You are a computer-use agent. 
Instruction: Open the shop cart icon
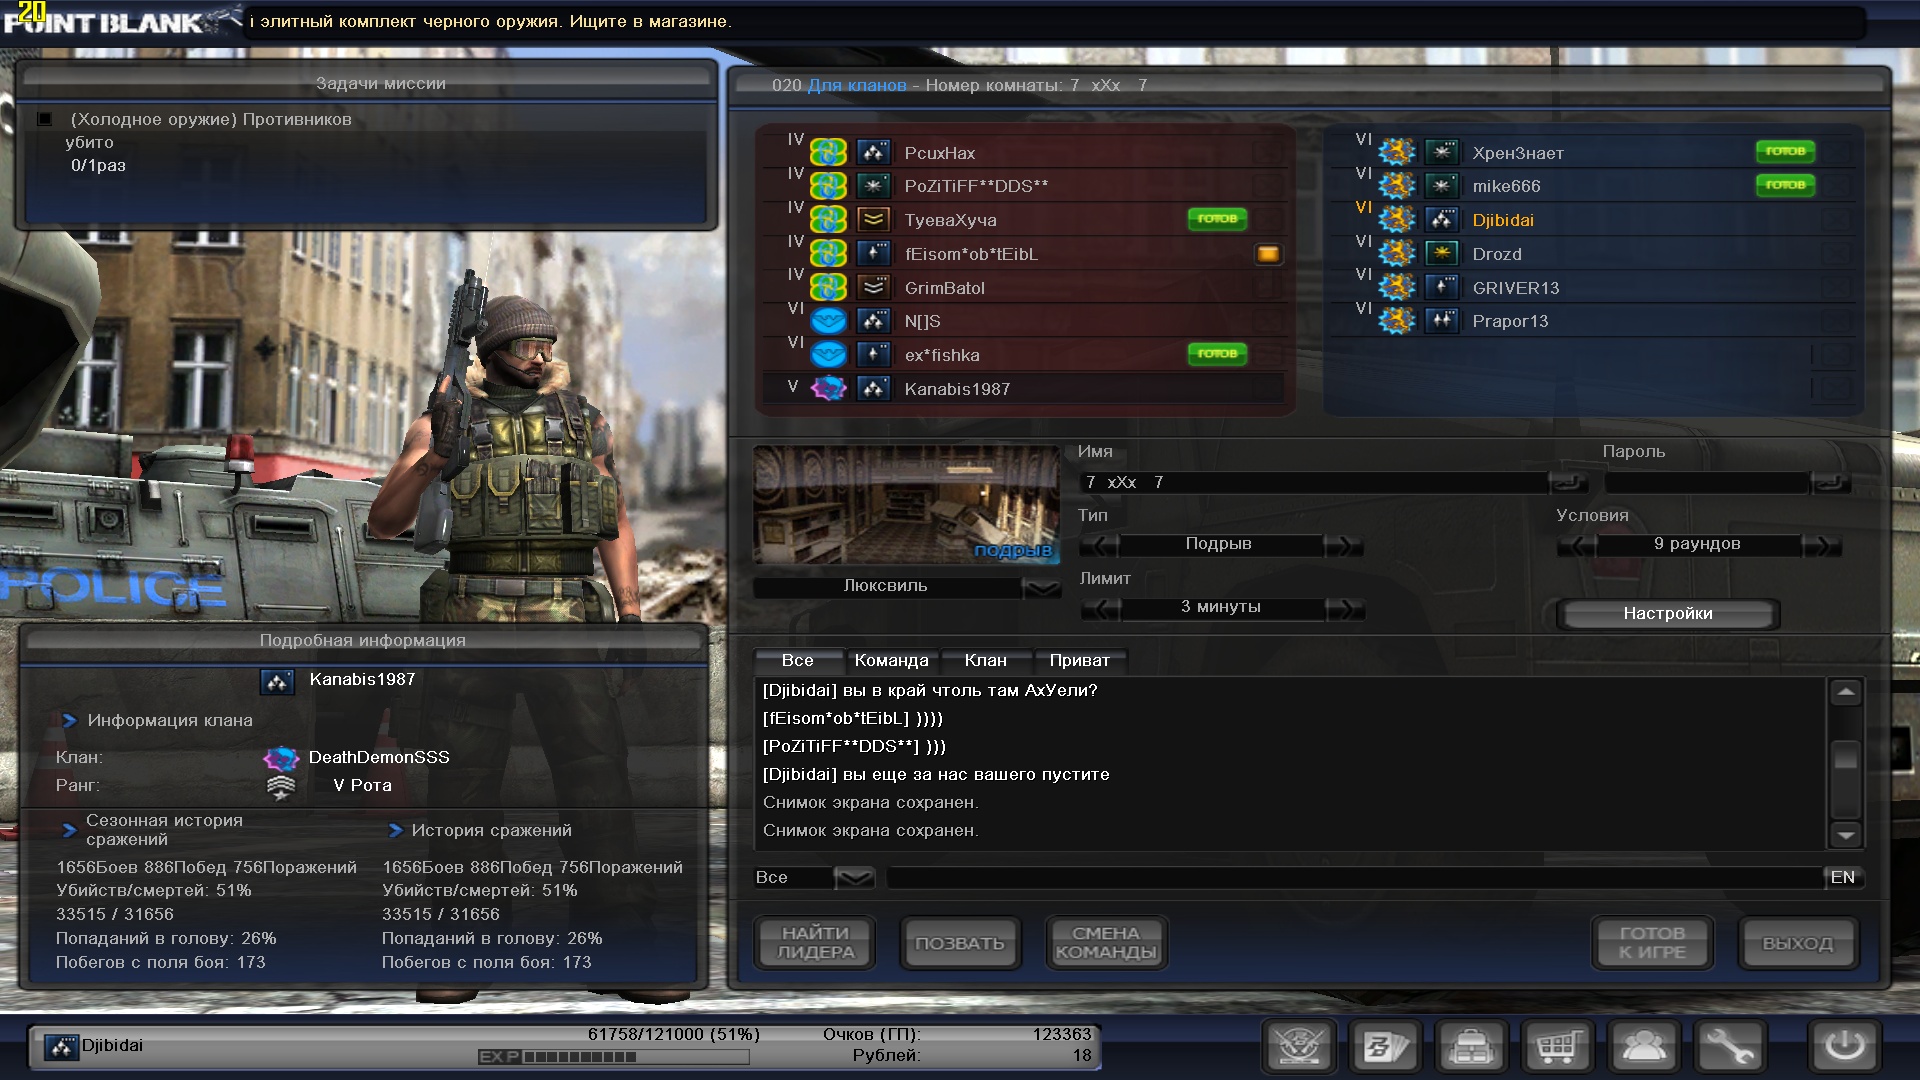click(1558, 1047)
